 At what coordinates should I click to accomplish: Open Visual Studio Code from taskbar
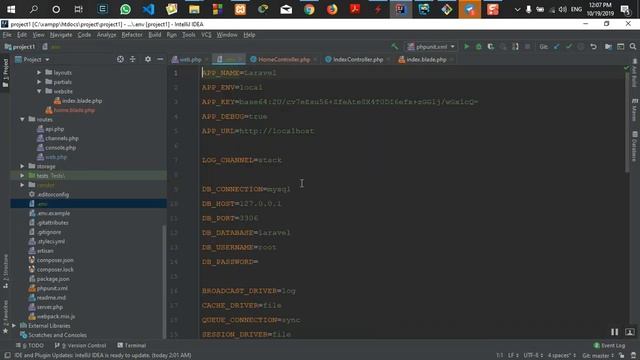pos(149,9)
